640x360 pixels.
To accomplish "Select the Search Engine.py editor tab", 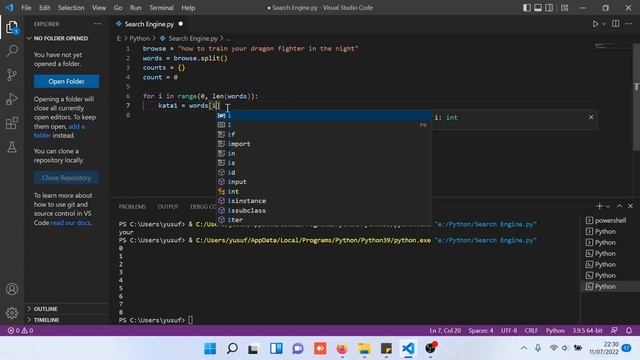I will (149, 24).
